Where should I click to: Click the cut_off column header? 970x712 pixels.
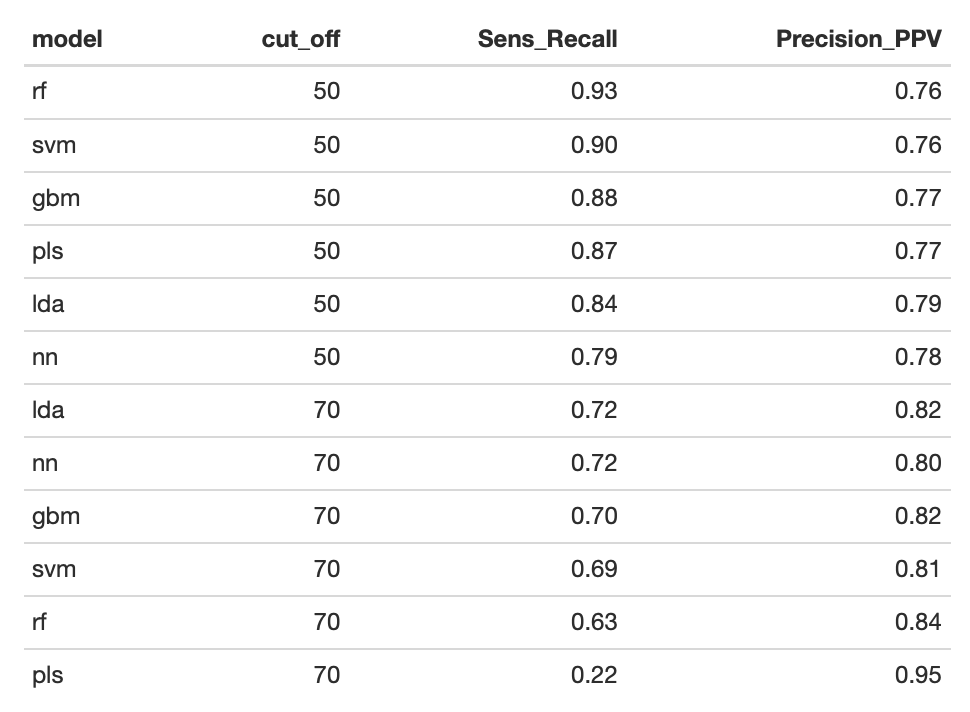point(301,39)
